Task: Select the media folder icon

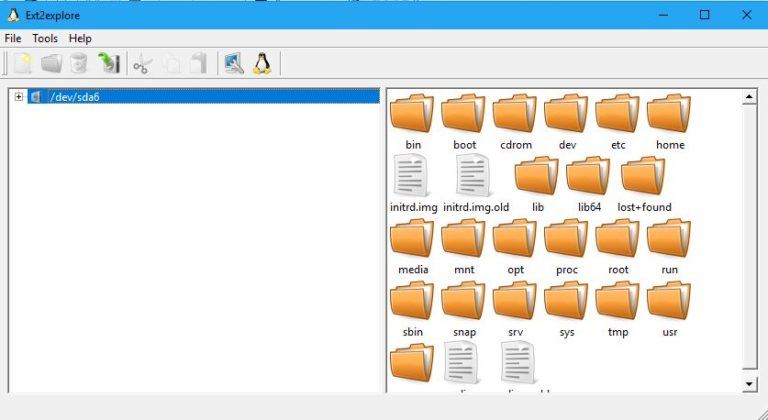Action: click(412, 238)
